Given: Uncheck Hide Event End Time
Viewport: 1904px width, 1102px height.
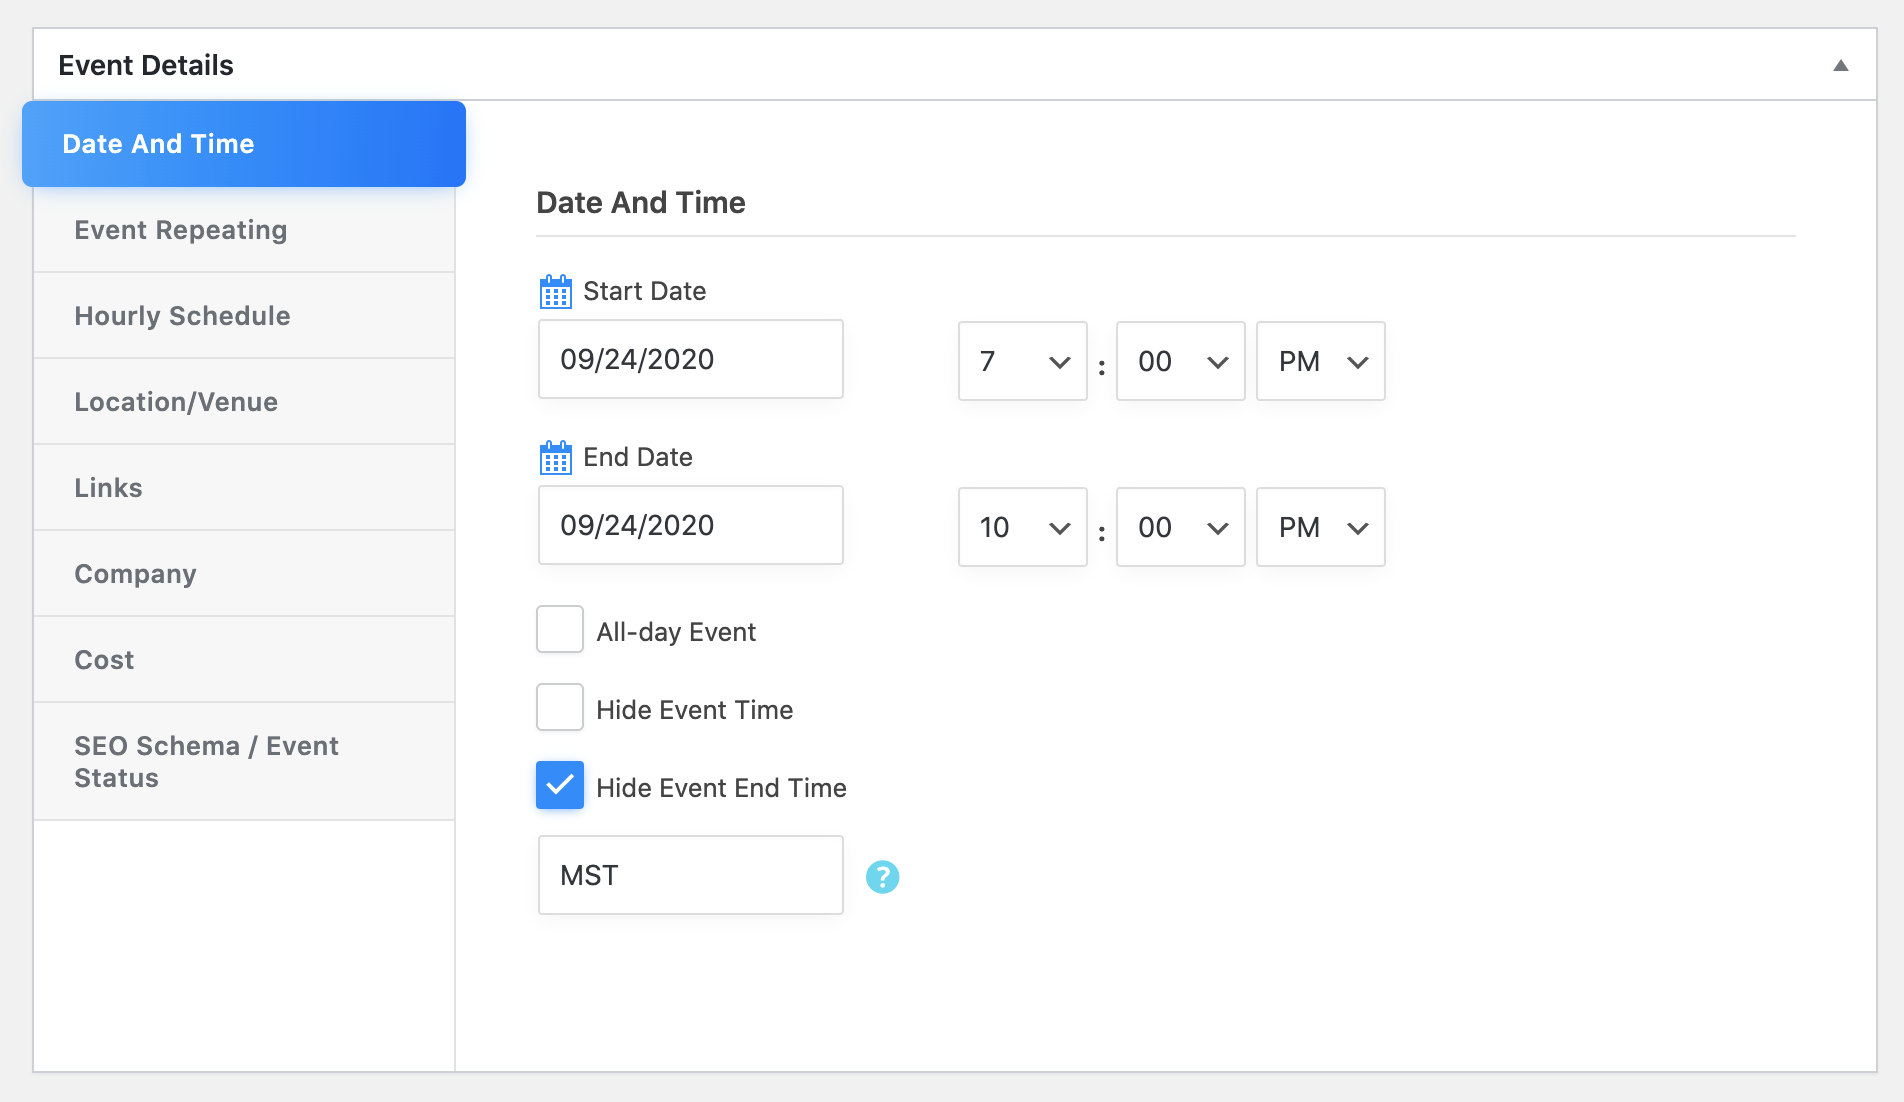Looking at the screenshot, I should (560, 785).
